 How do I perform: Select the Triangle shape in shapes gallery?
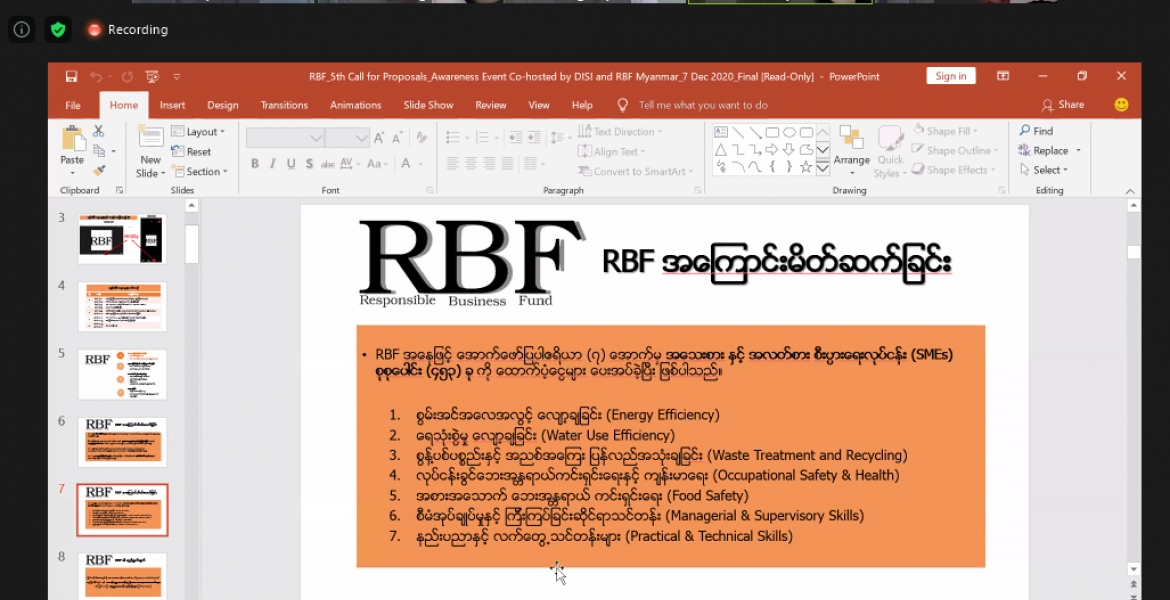(721, 150)
